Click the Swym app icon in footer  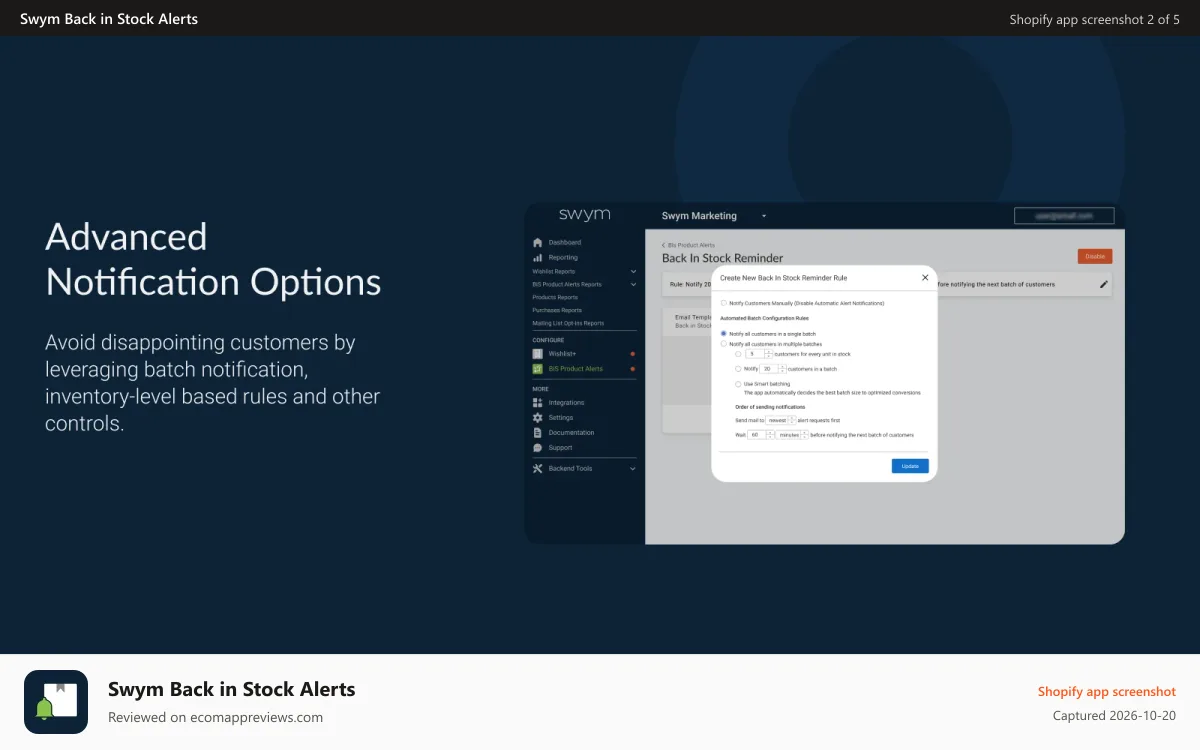(x=56, y=702)
